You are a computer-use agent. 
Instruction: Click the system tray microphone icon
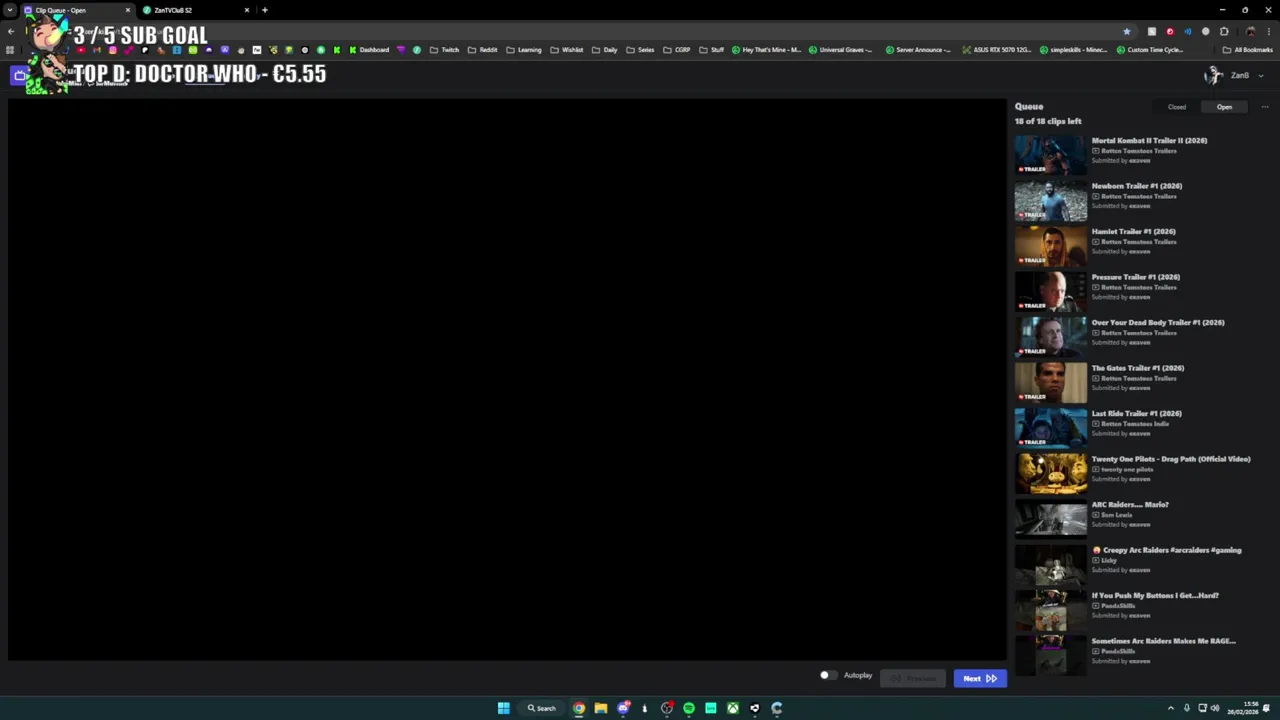pos(1187,708)
